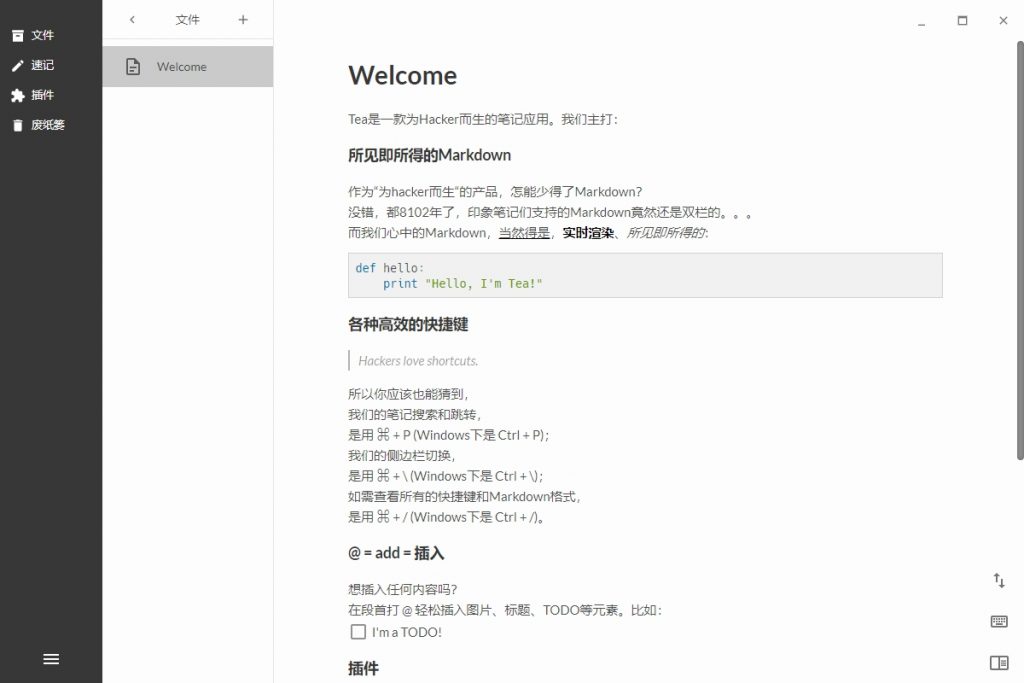
Task: Click the 想插入任何内容吗? line
Action: (x=402, y=590)
